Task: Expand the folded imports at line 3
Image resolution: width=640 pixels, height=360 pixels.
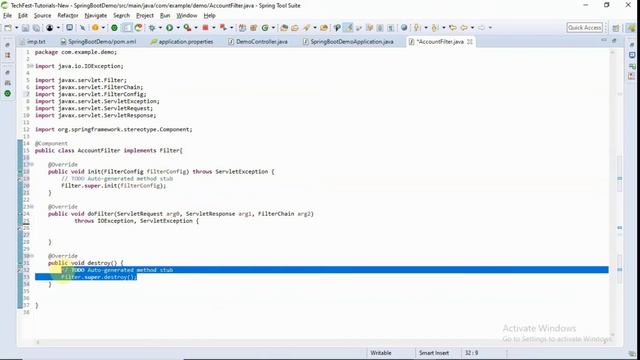Action: point(31,66)
